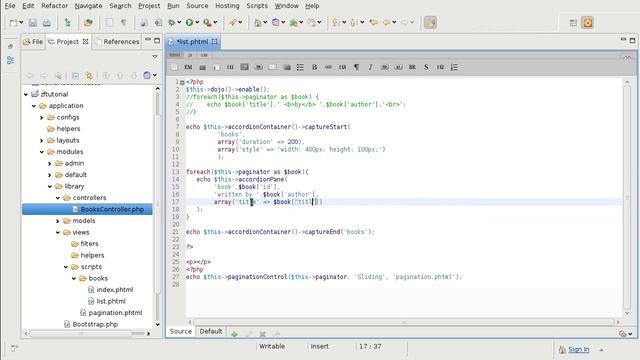640x360 pixels.
Task: Click the Debug gear toolbar icon
Action: 172,23
